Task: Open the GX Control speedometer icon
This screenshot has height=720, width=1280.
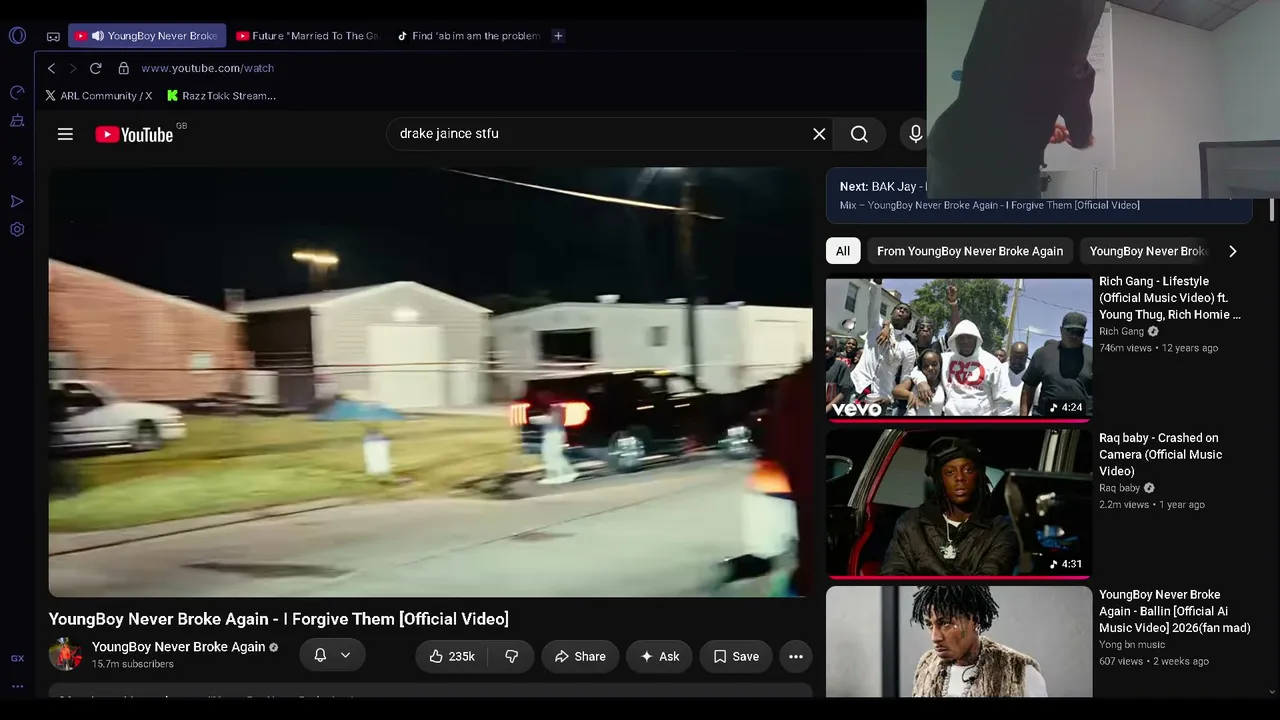Action: click(17, 92)
